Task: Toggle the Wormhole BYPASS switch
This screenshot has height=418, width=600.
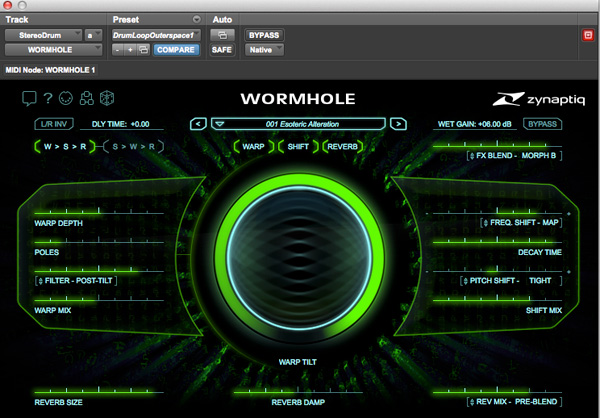Action: tap(542, 124)
